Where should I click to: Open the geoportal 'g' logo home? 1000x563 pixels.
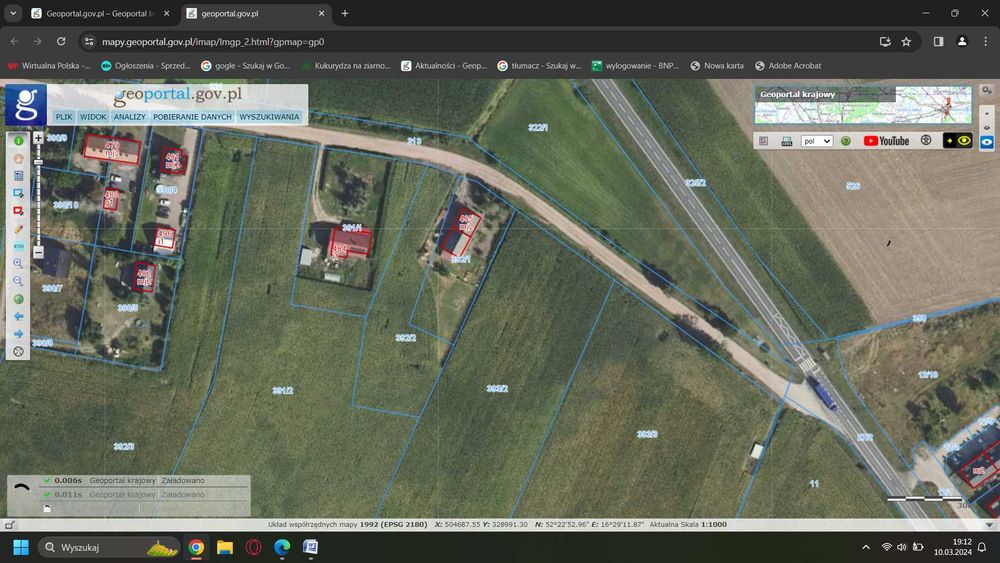(26, 105)
